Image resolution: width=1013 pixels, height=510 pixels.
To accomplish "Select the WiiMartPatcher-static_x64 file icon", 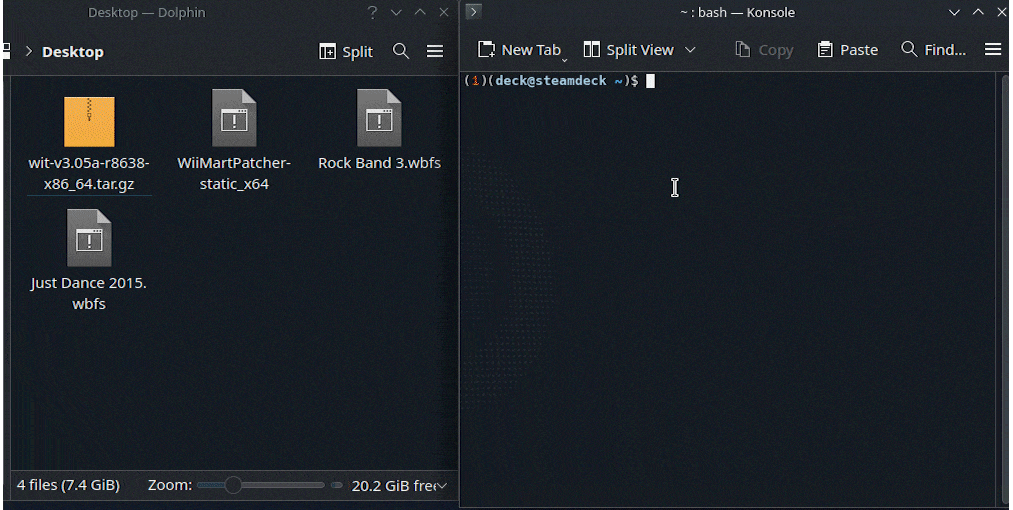I will coord(234,119).
